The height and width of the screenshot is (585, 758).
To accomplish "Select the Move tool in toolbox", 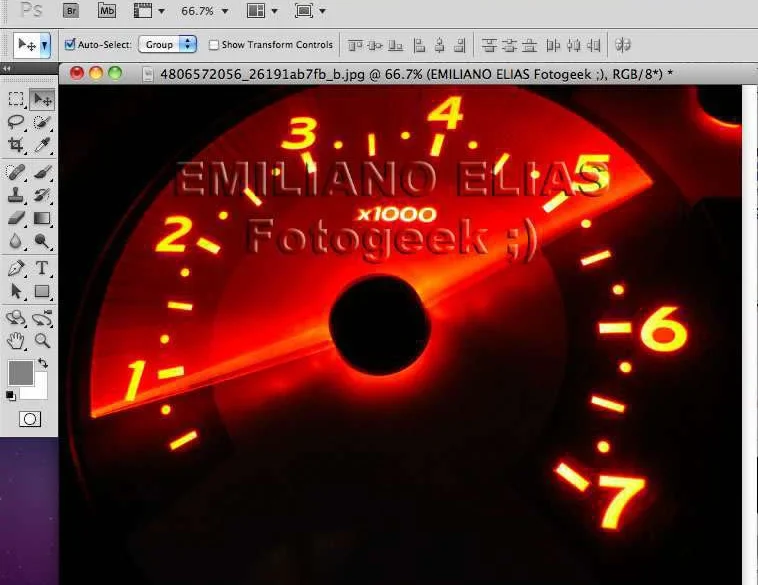I will [42, 99].
